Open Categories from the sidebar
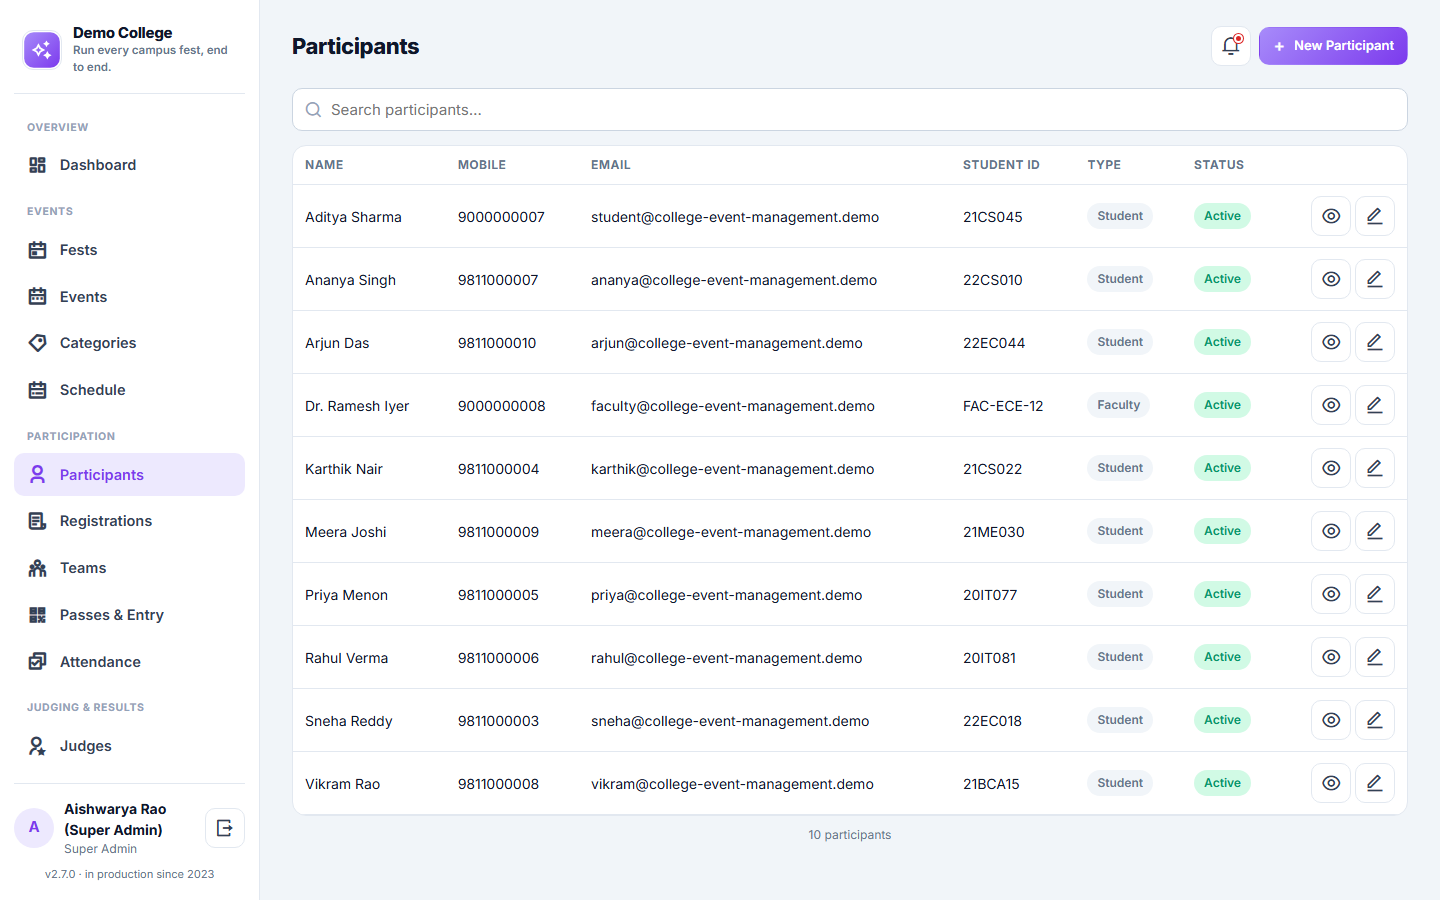The image size is (1440, 900). [129, 343]
